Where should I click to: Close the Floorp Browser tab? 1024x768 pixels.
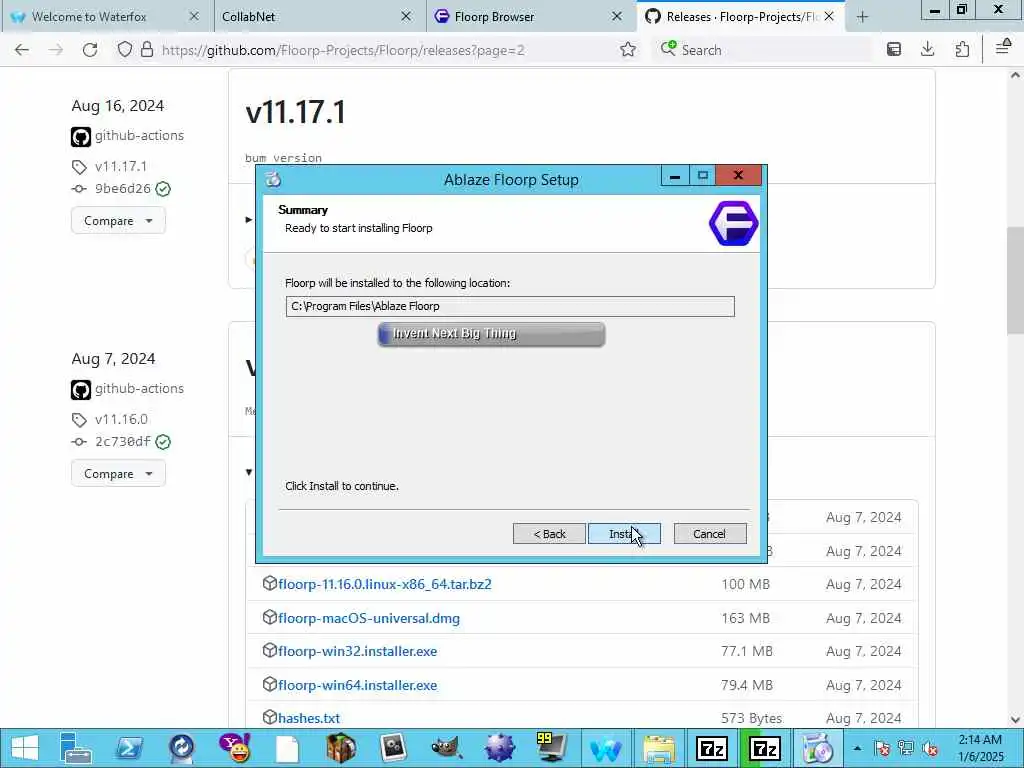(x=616, y=17)
